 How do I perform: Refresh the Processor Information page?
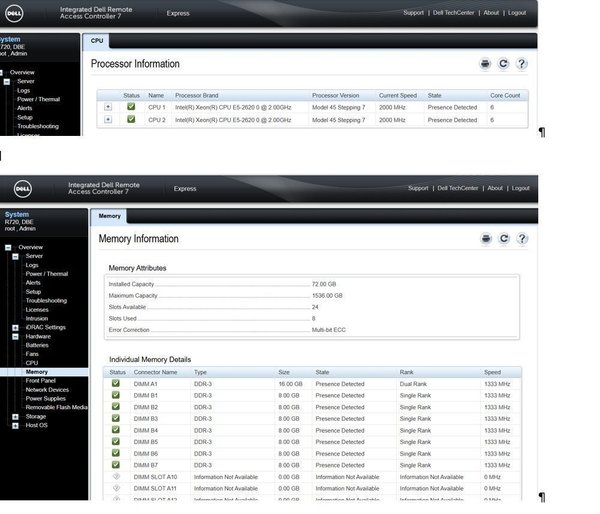[x=503, y=64]
